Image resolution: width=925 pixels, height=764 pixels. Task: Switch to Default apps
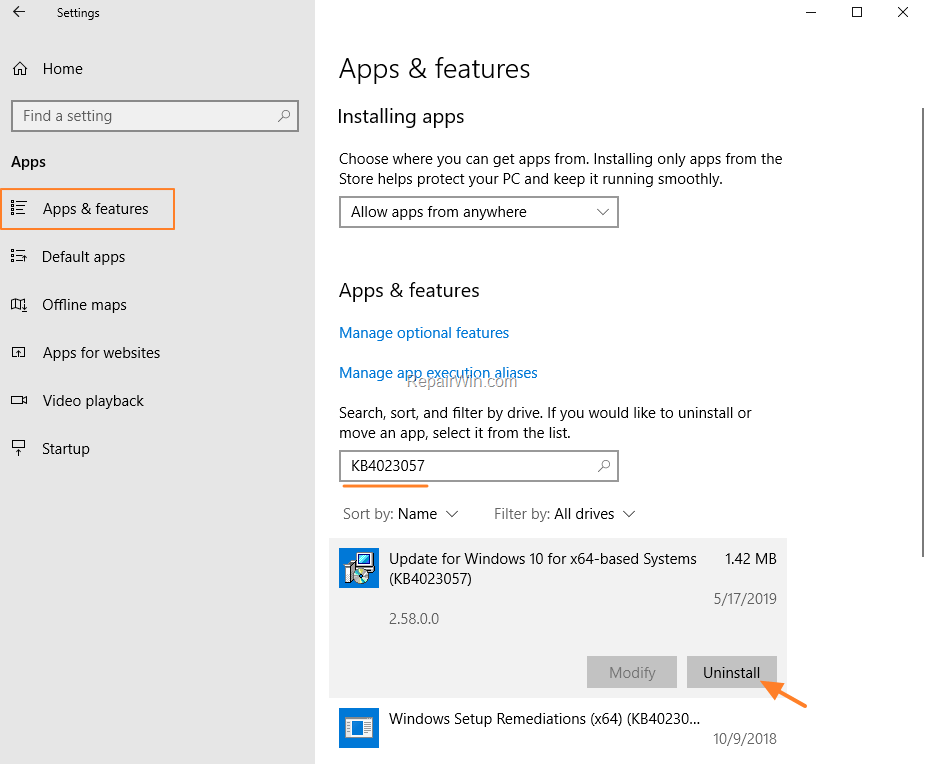83,257
